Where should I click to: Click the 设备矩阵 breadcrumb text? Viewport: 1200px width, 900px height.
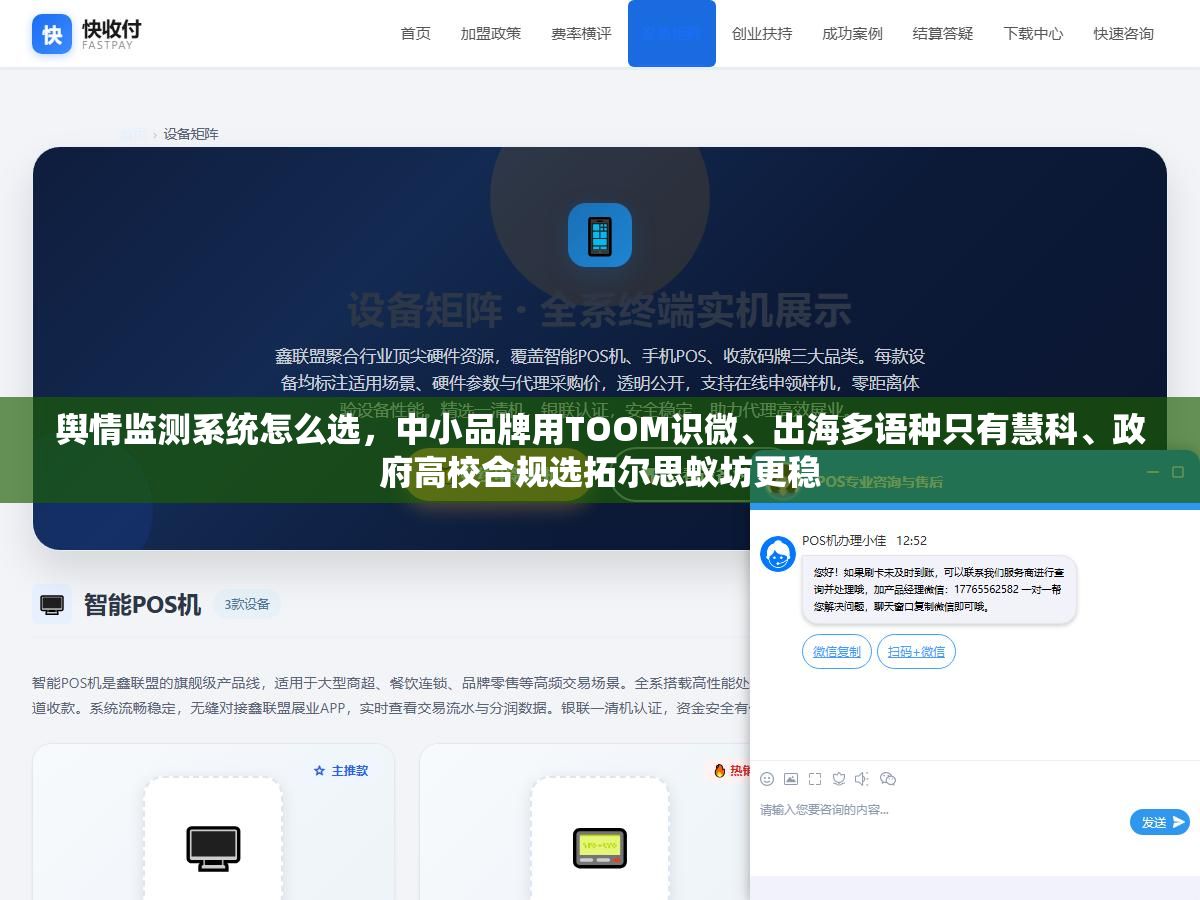191,134
